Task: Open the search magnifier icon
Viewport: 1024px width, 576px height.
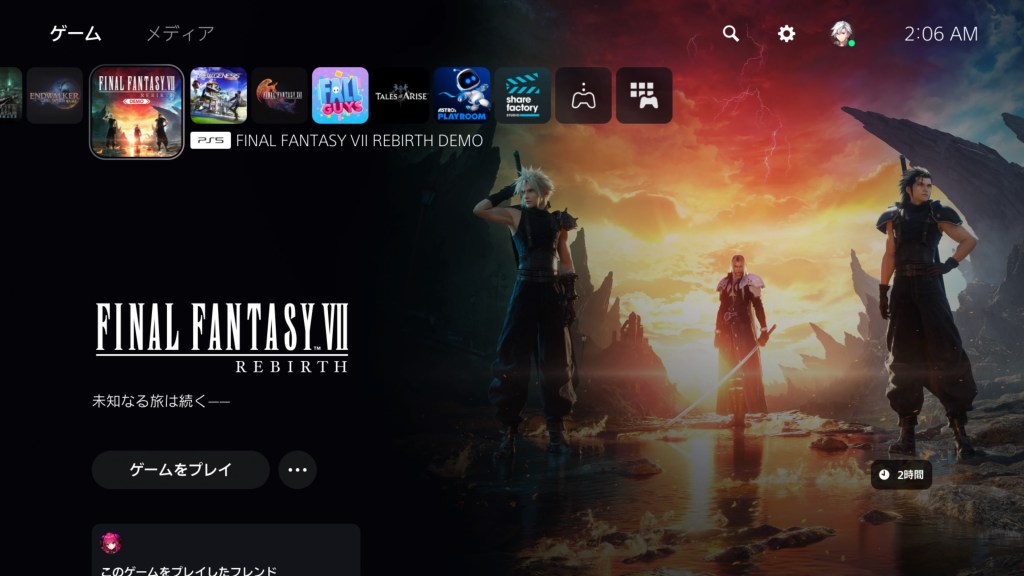Action: coord(731,34)
